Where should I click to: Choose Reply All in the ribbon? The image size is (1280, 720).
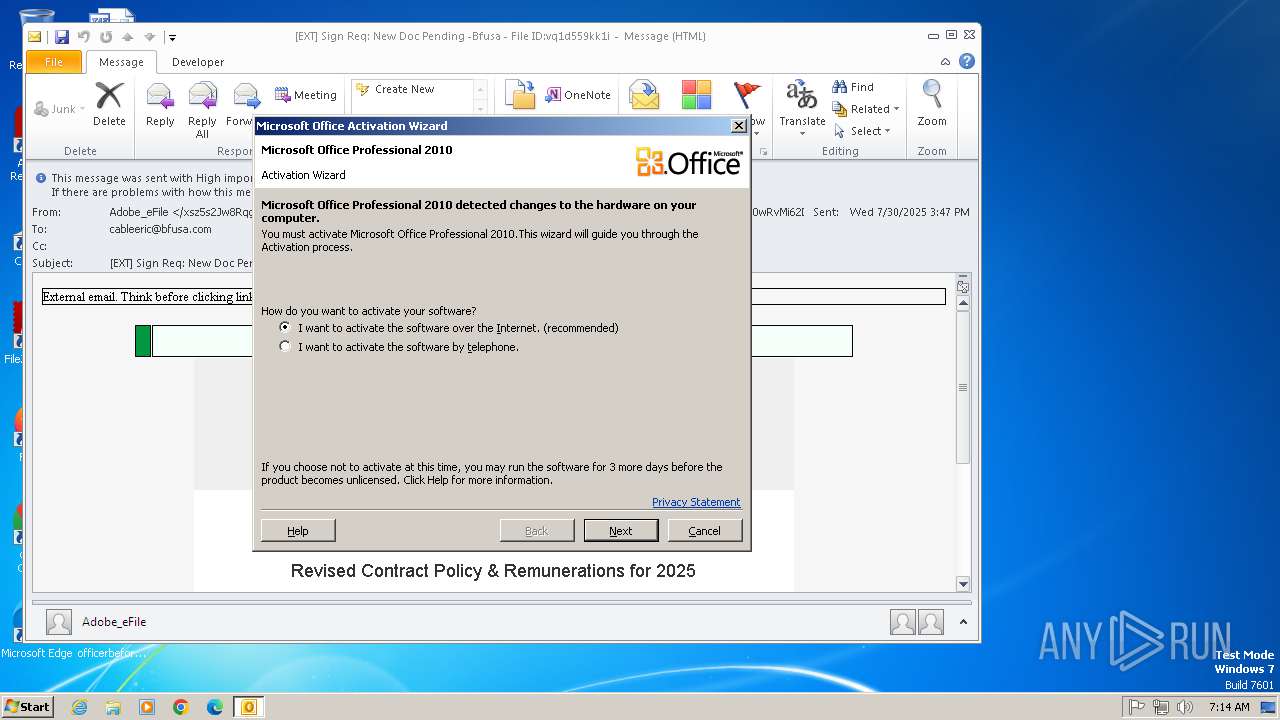click(202, 110)
